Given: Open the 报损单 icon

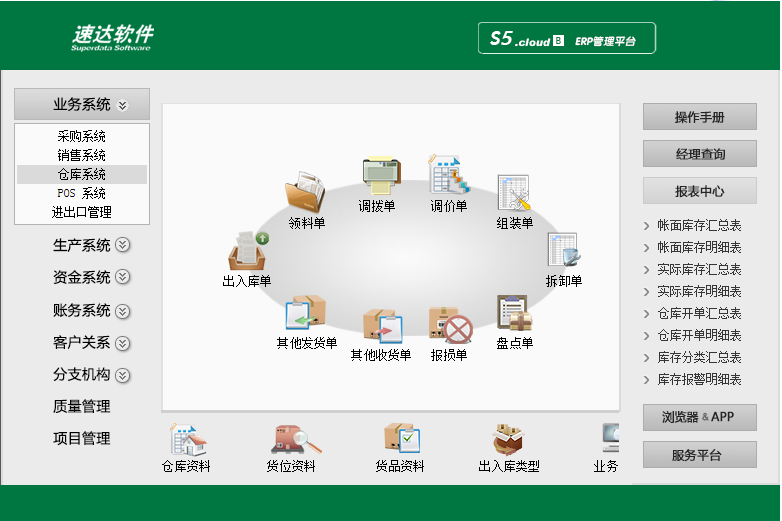Looking at the screenshot, I should click(450, 325).
